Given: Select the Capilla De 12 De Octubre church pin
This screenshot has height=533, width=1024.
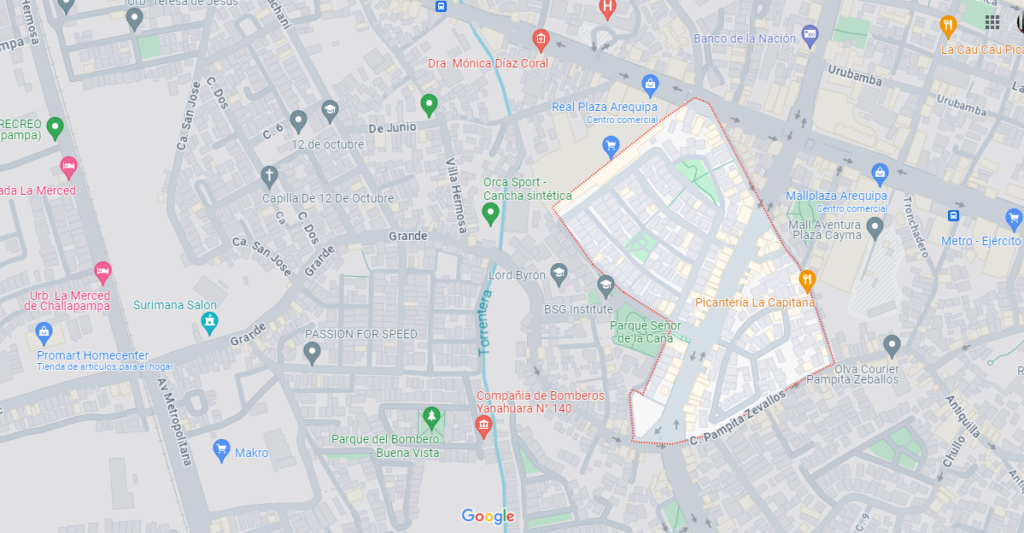Looking at the screenshot, I should 269,177.
